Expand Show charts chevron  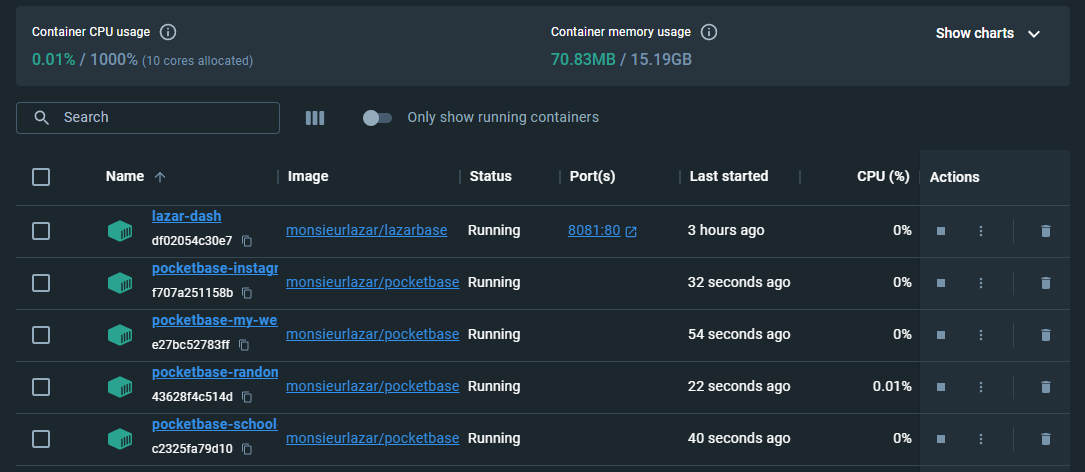click(1034, 34)
